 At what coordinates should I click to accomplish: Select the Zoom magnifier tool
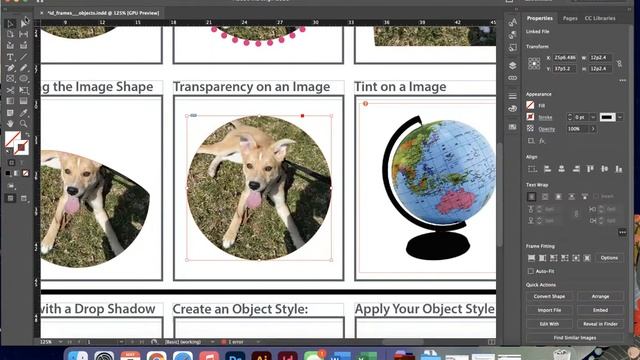pos(24,123)
